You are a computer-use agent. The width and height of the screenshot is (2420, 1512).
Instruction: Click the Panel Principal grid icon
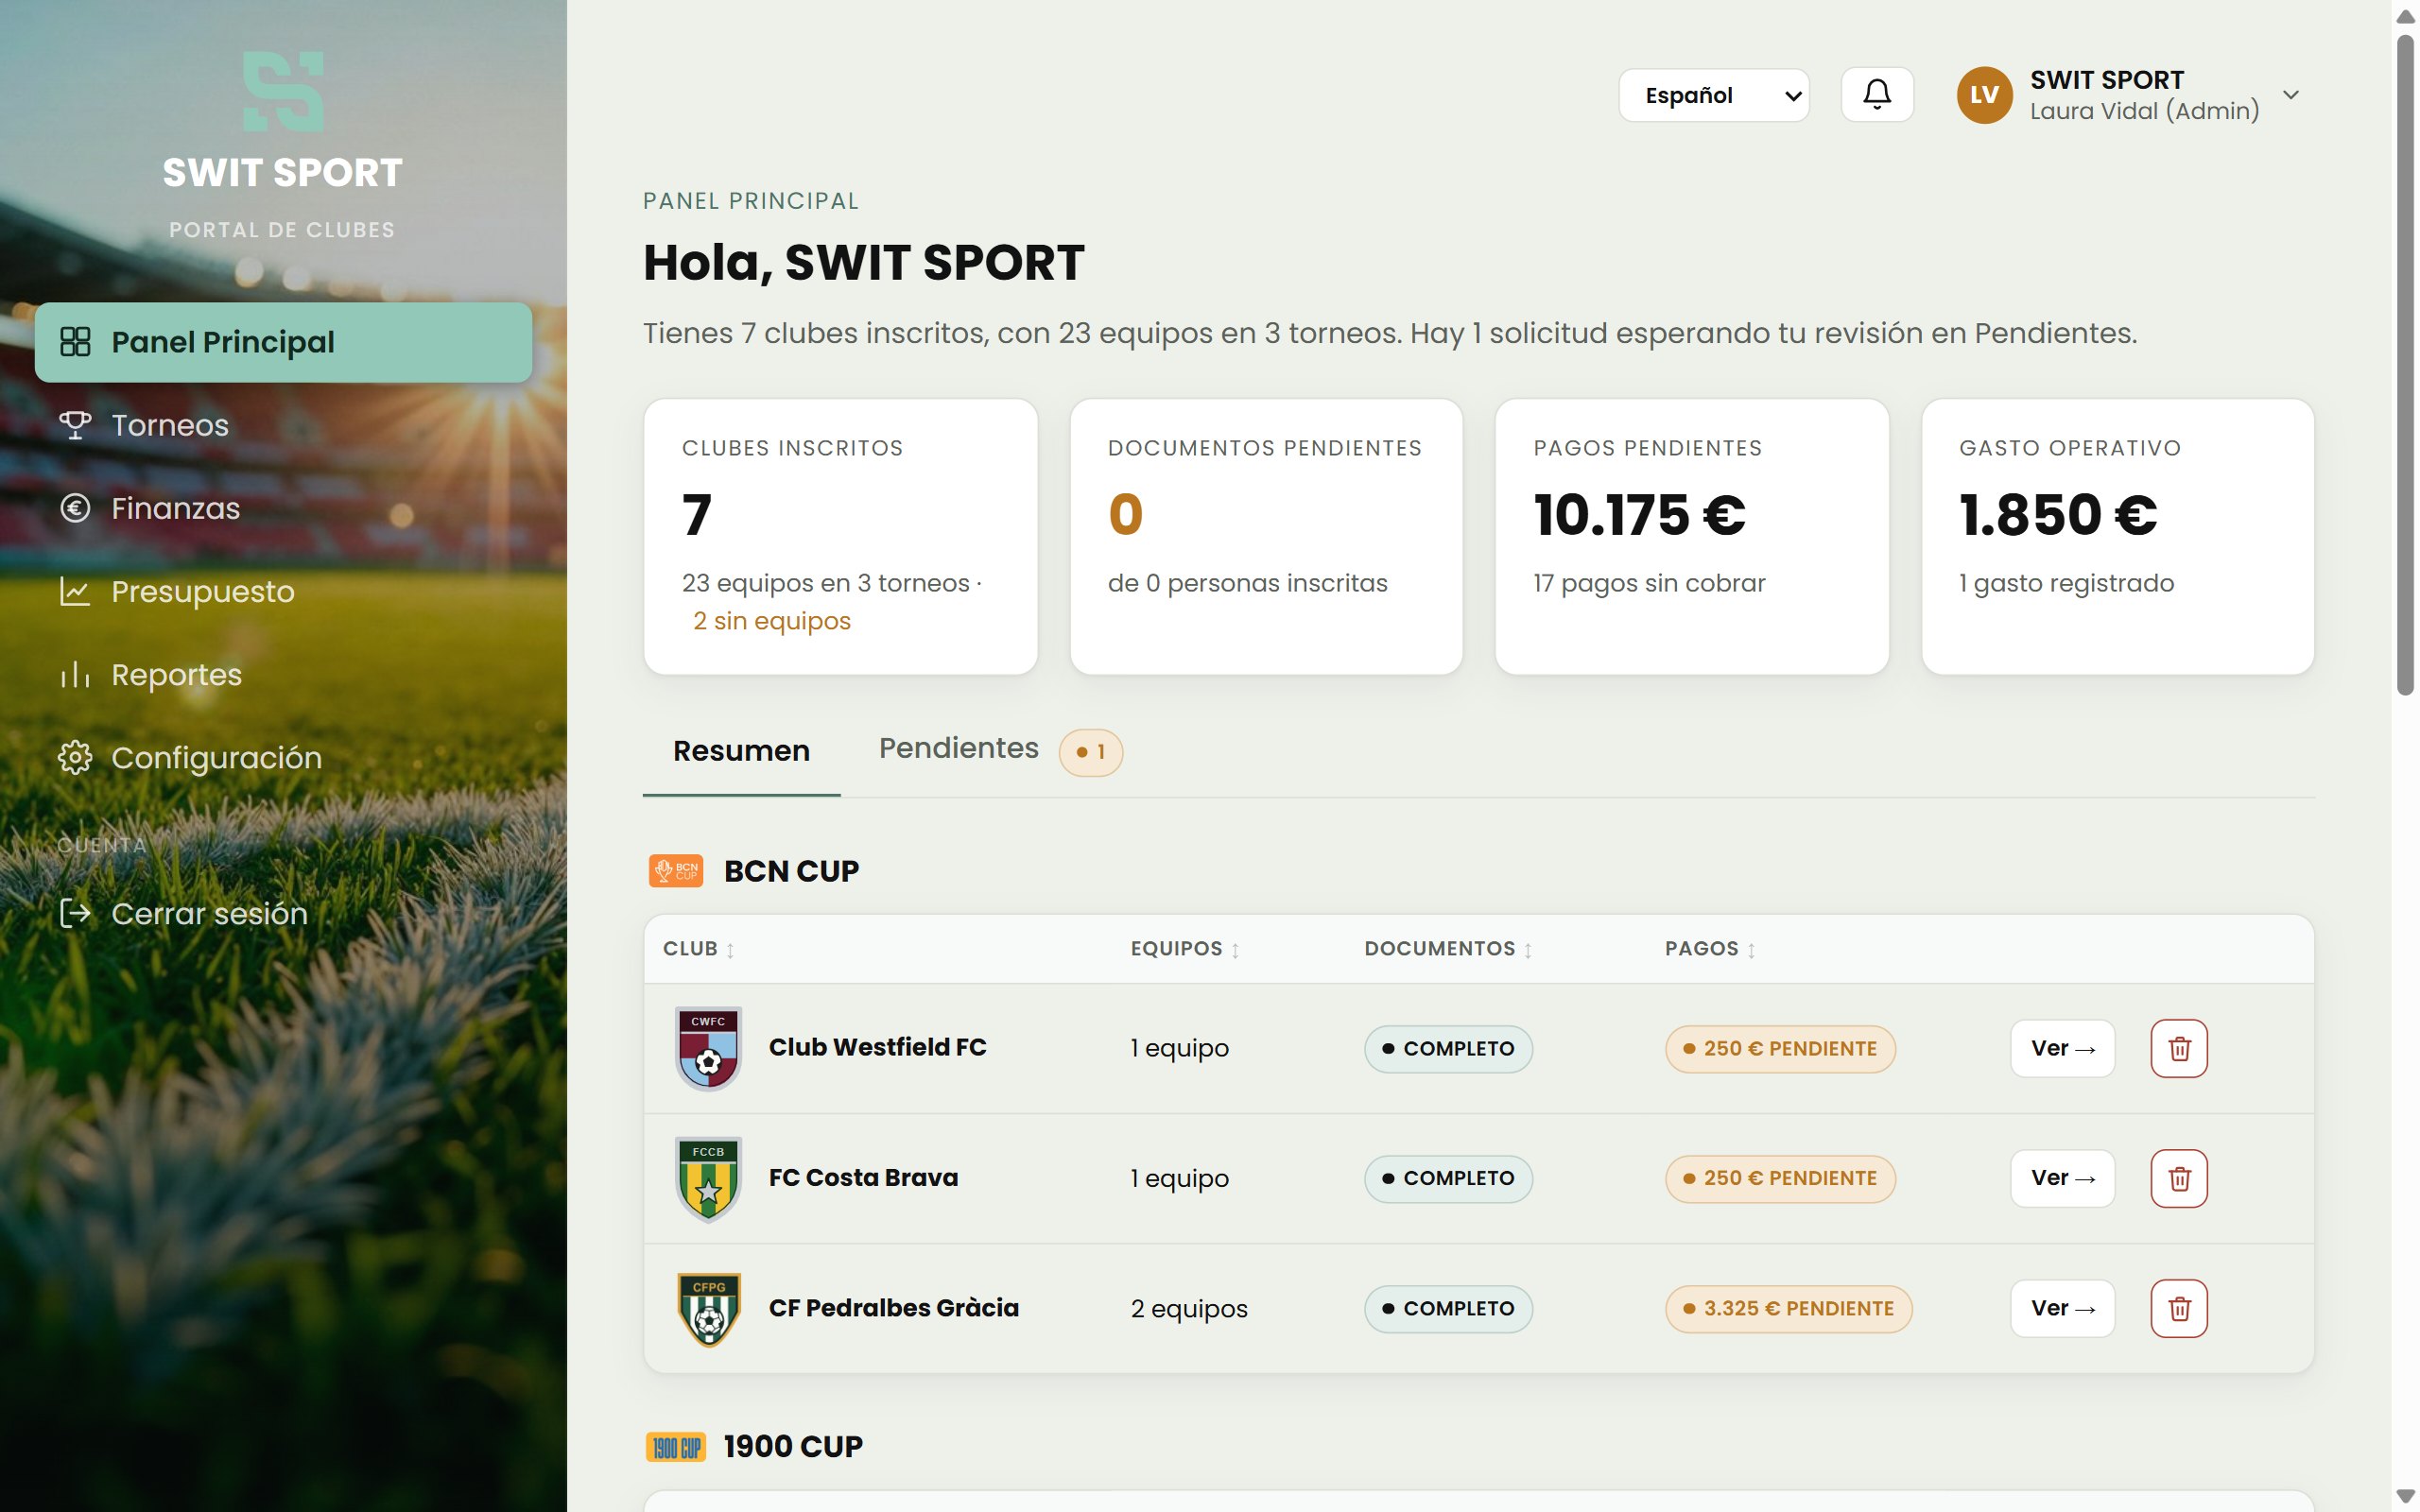(x=75, y=342)
